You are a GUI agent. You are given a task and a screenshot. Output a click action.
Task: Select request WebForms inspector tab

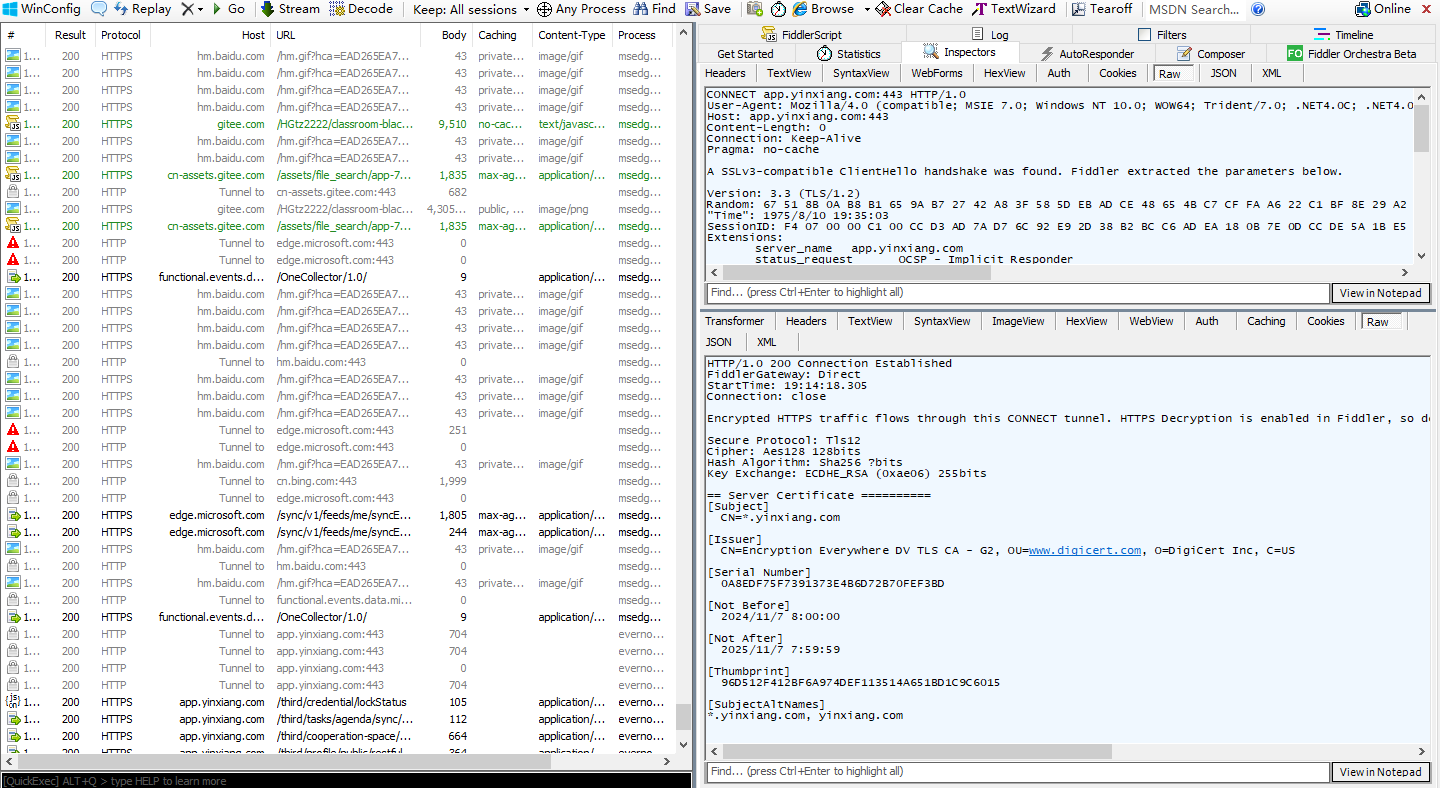click(937, 73)
